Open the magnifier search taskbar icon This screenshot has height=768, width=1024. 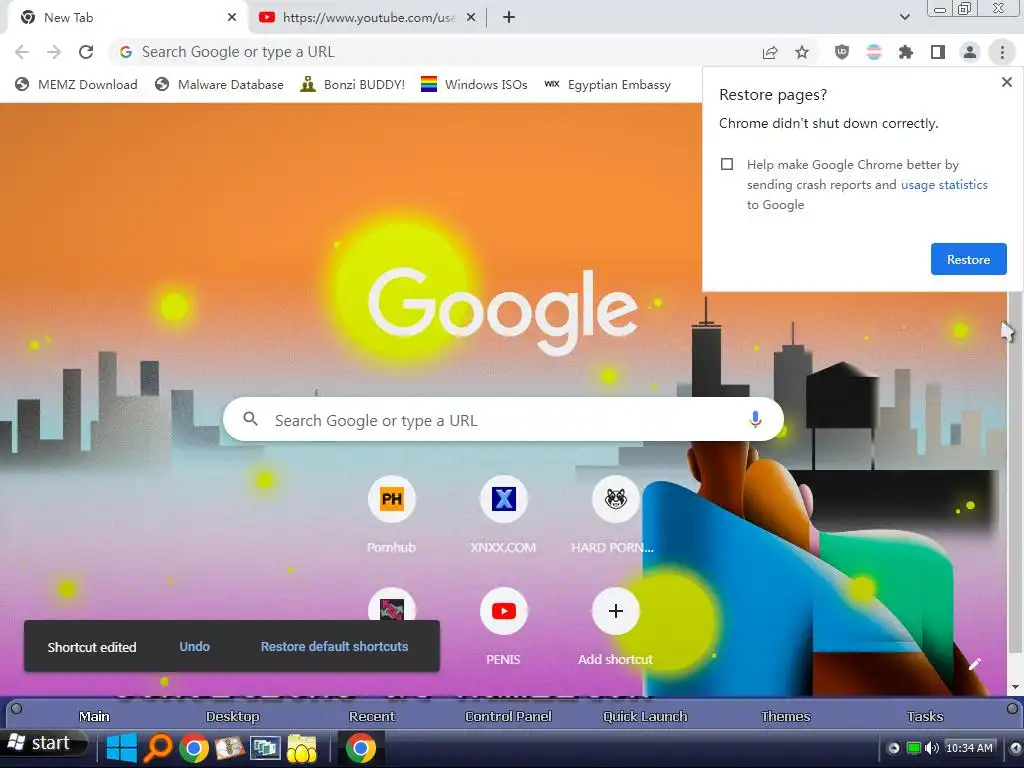pyautogui.click(x=157, y=748)
